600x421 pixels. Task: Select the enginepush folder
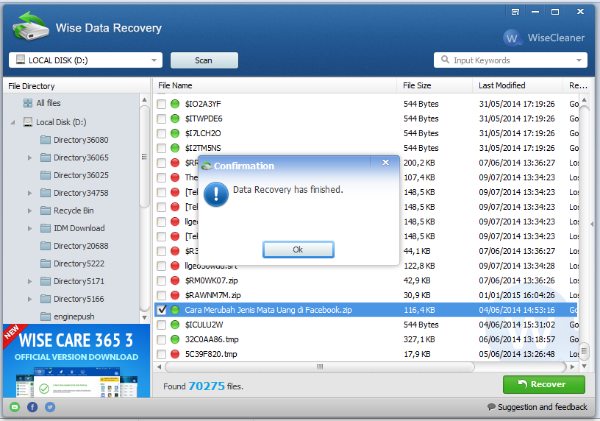pos(67,317)
